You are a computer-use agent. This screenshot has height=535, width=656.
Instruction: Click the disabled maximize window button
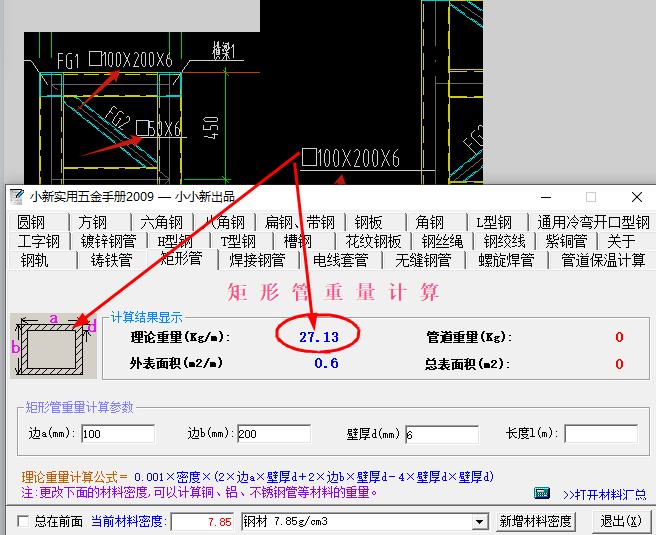click(591, 197)
